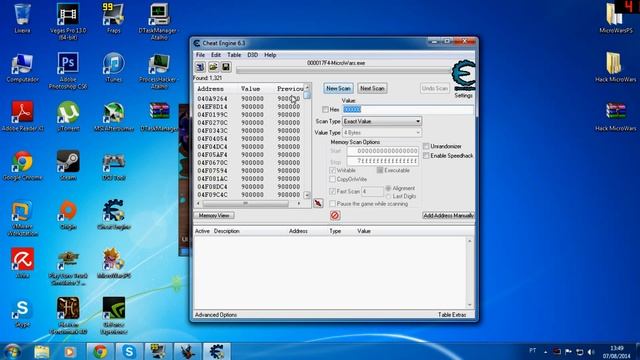
Task: Click the Next Scan button
Action: [x=372, y=88]
